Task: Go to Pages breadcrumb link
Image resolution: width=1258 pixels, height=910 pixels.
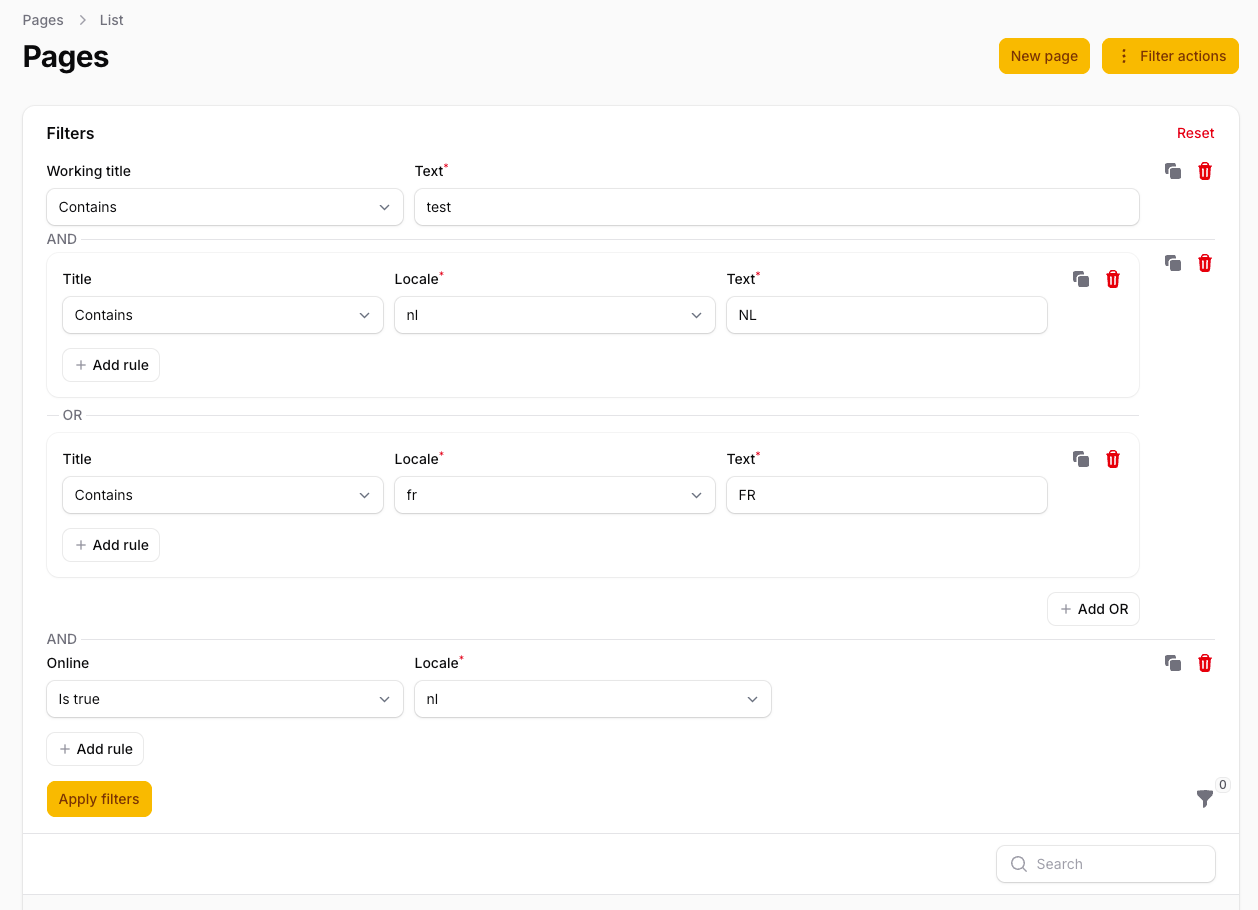Action: [43, 20]
